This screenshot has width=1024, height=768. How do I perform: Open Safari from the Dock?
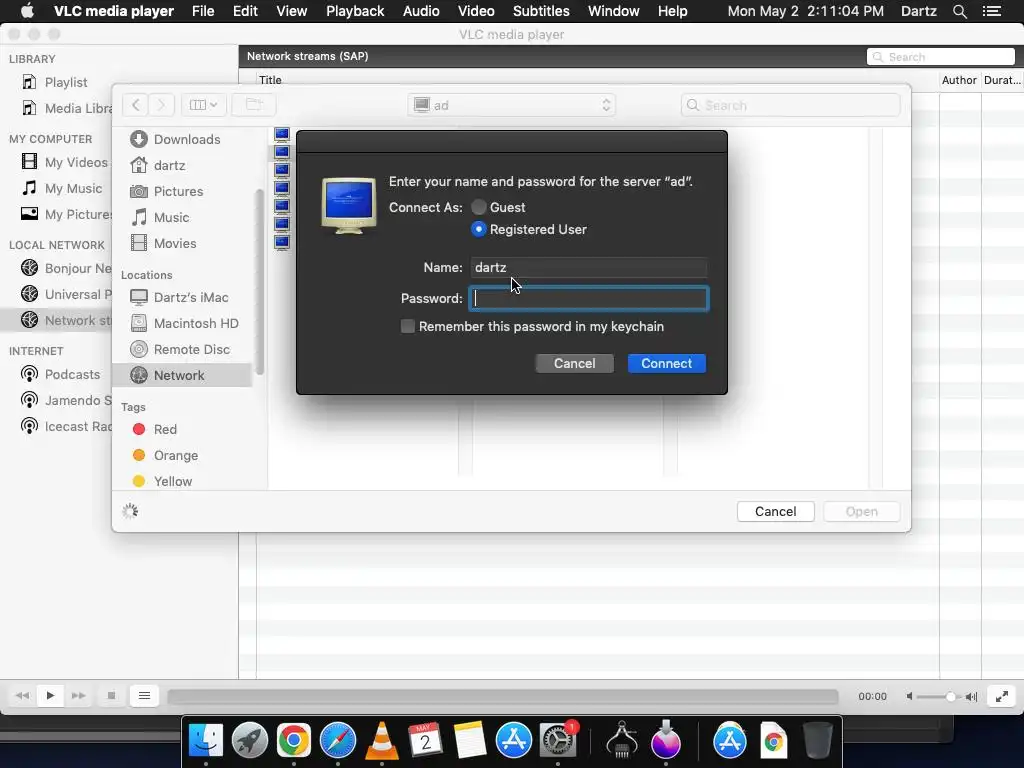click(x=338, y=741)
